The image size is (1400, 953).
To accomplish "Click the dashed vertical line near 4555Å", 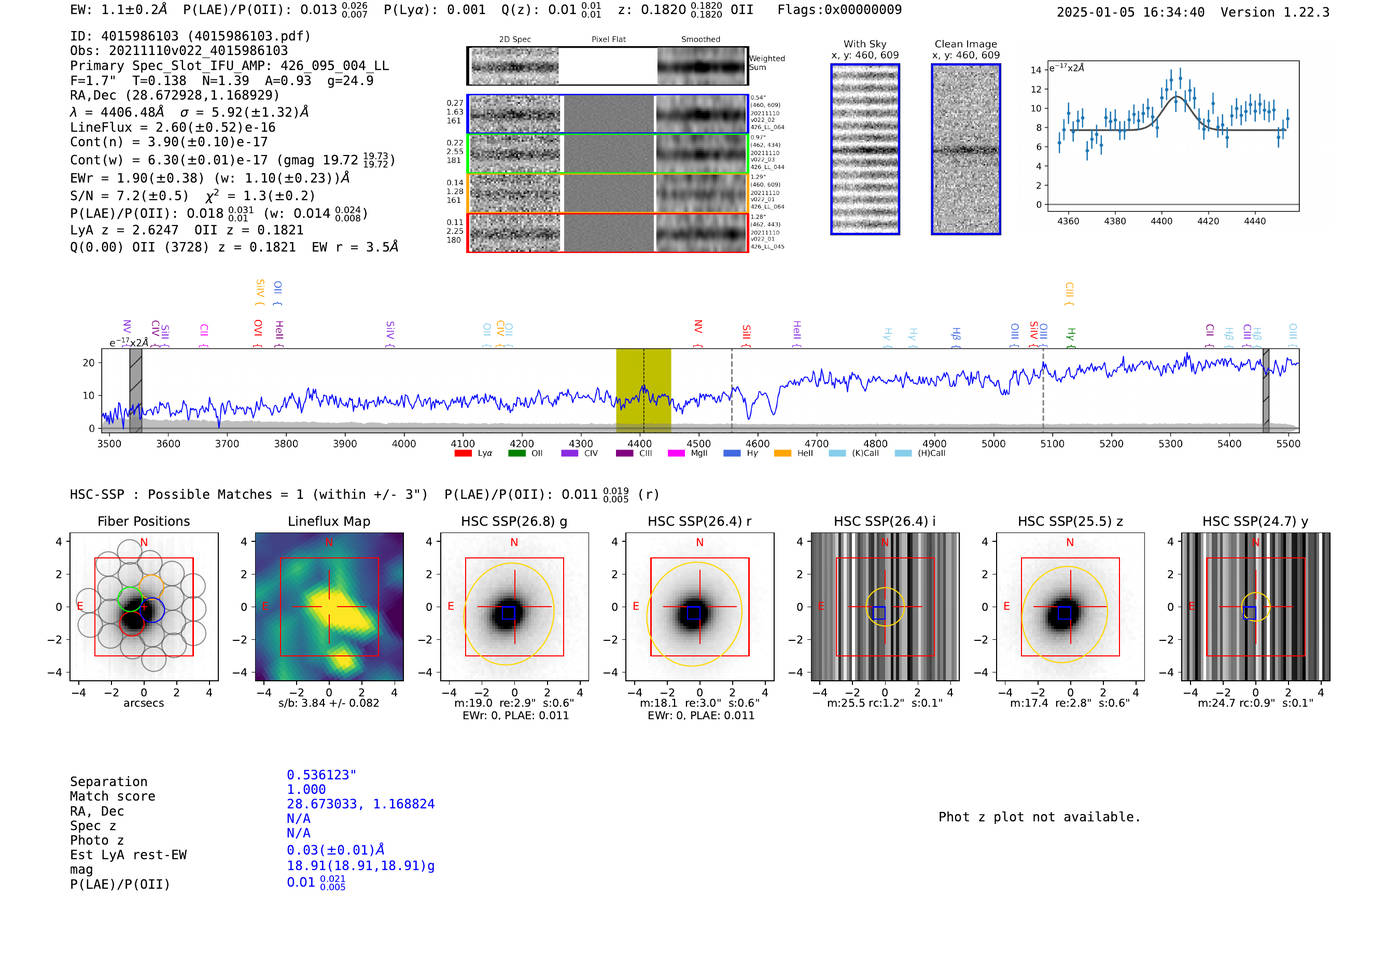I will pos(732,390).
